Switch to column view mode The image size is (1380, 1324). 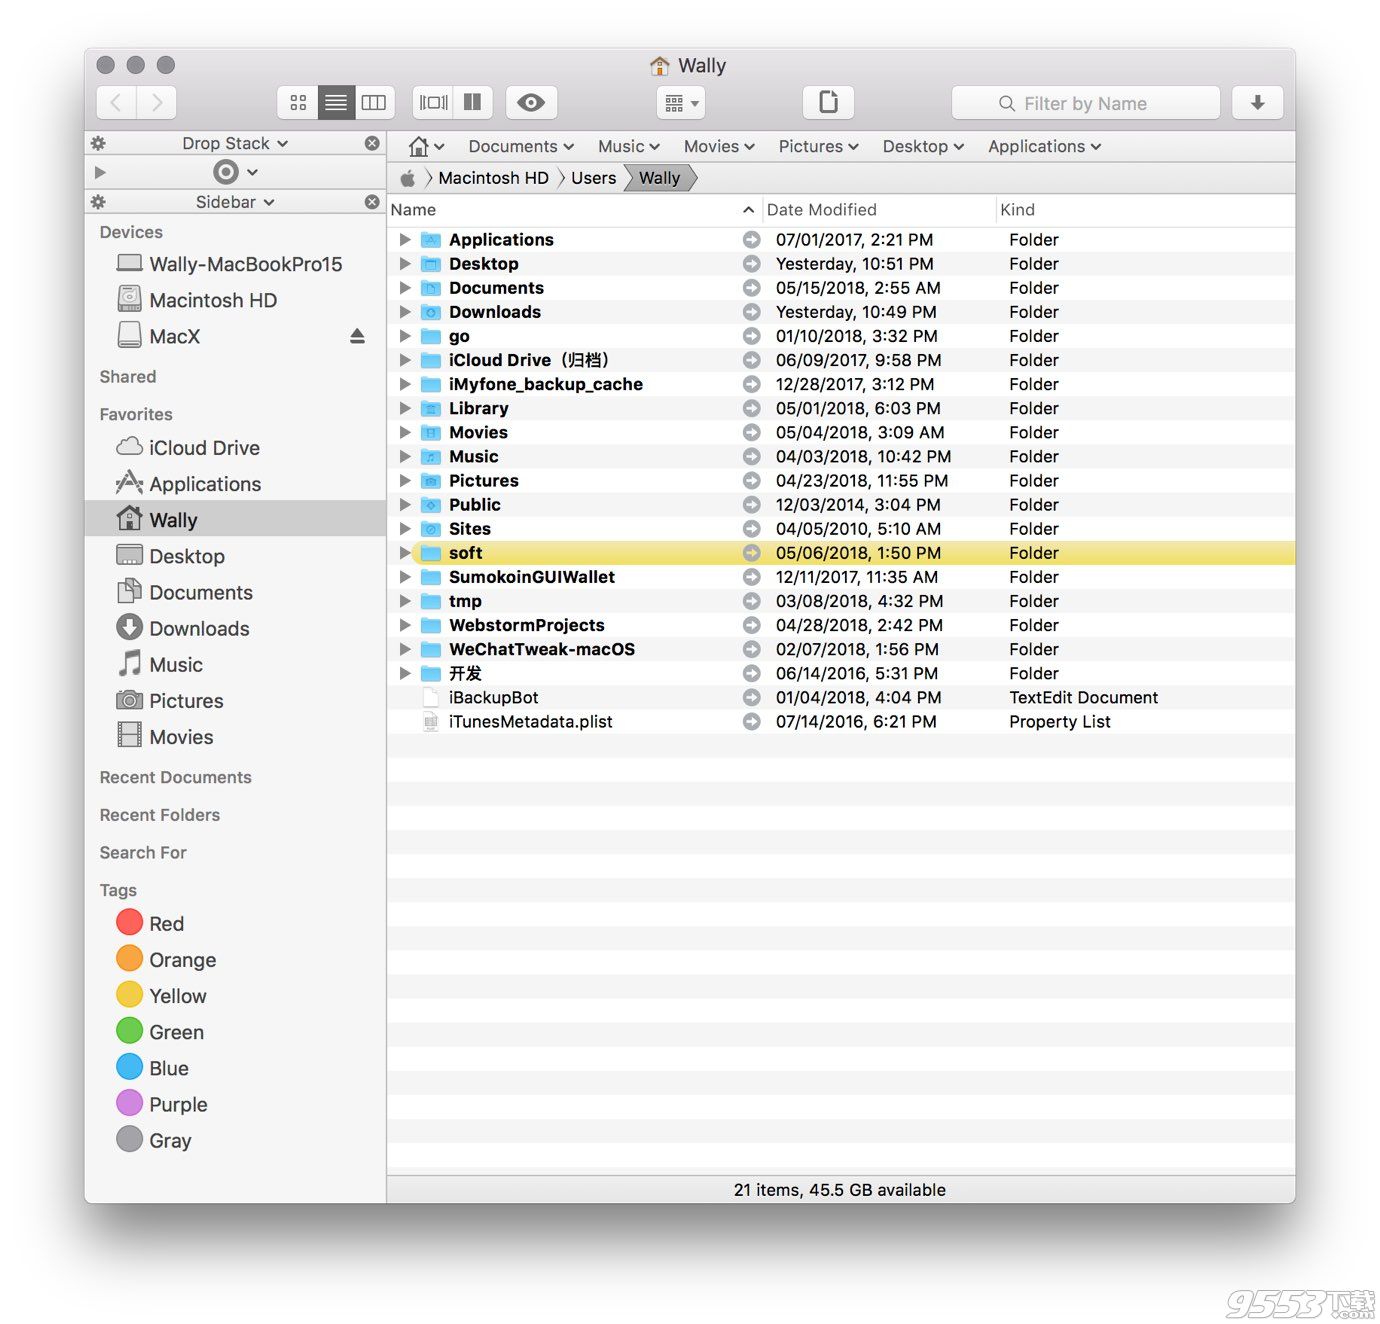point(374,102)
